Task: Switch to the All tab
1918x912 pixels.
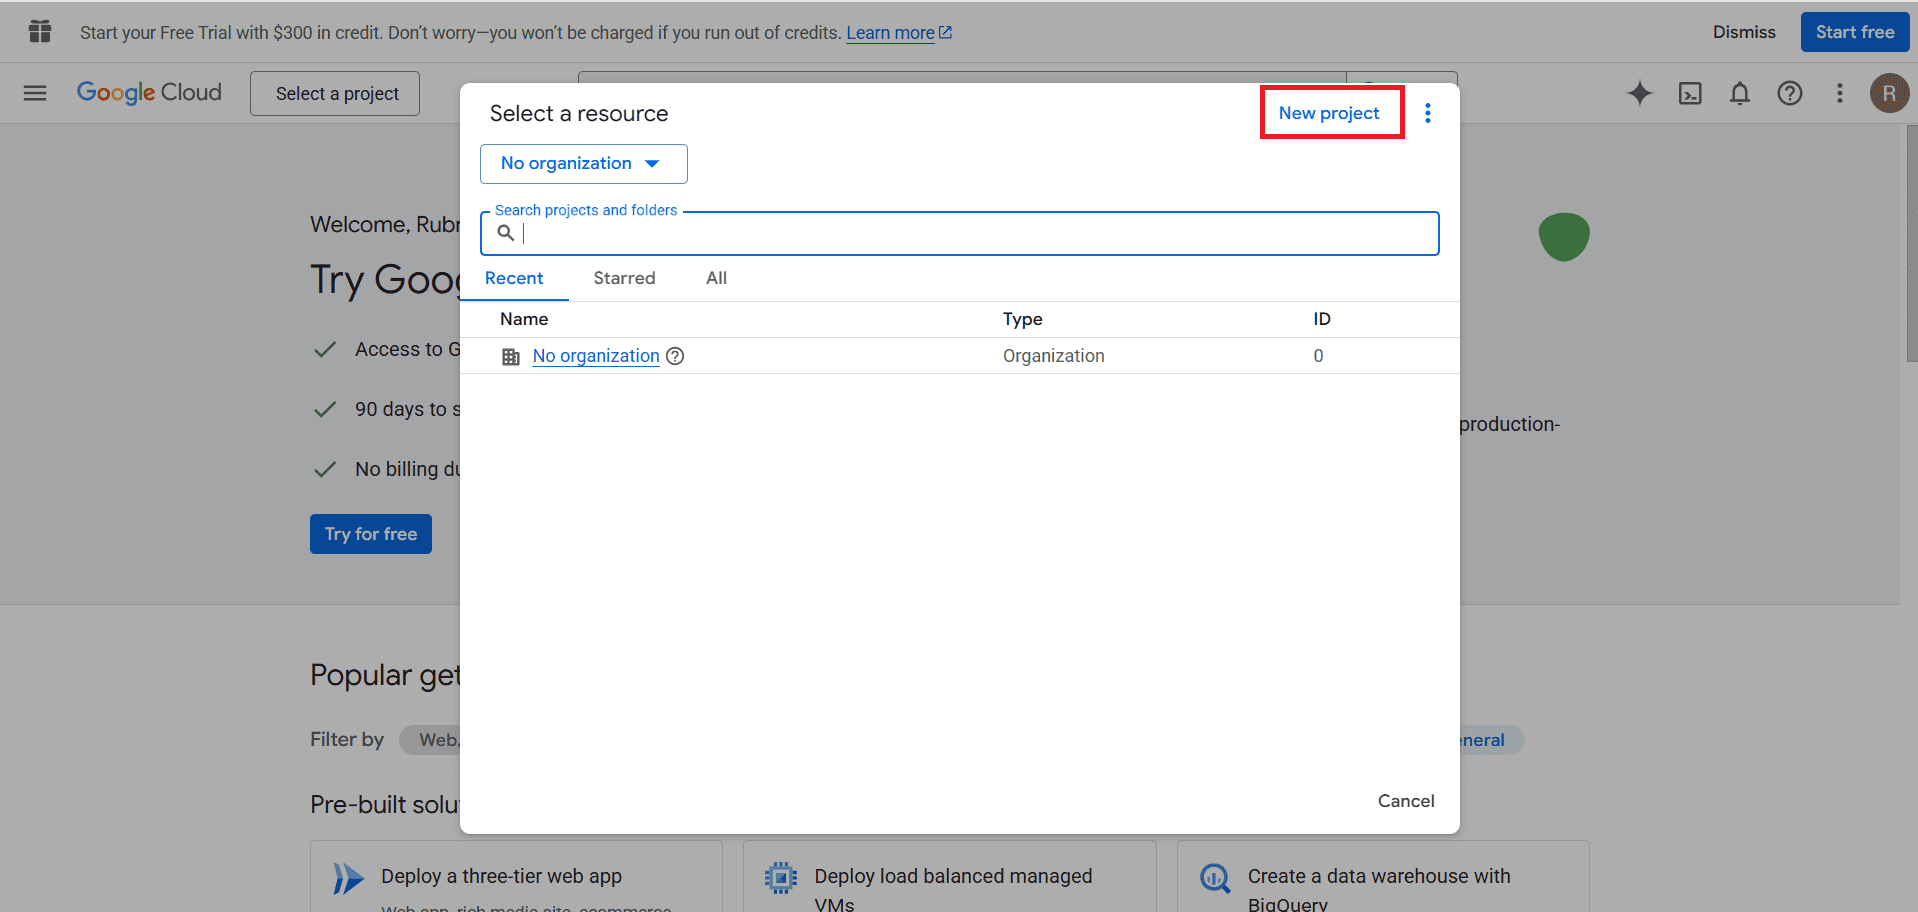Action: click(x=717, y=278)
